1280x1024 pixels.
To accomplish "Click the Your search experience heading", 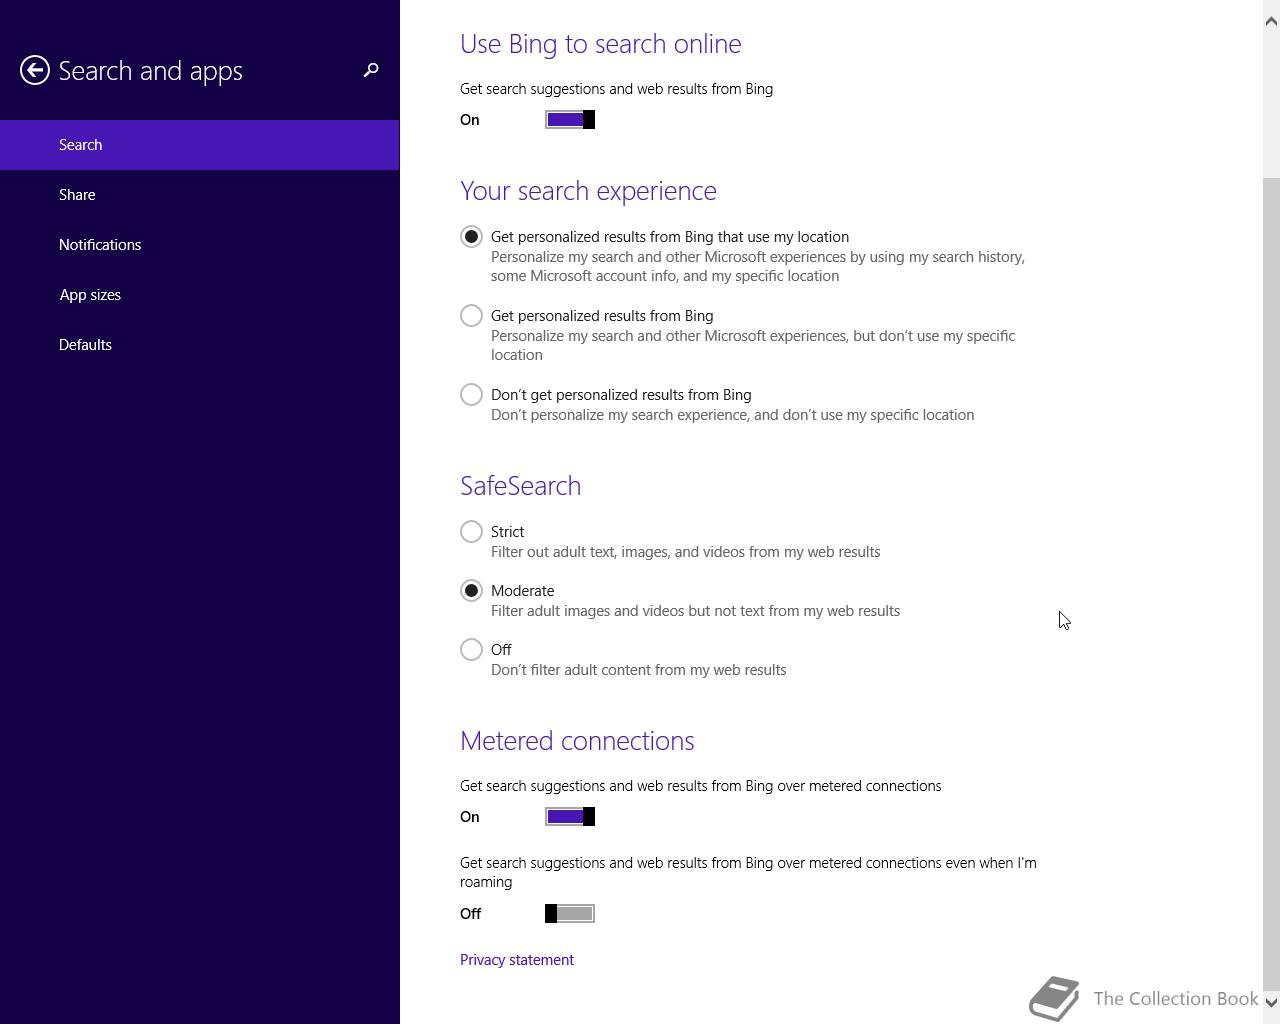I will [x=588, y=191].
